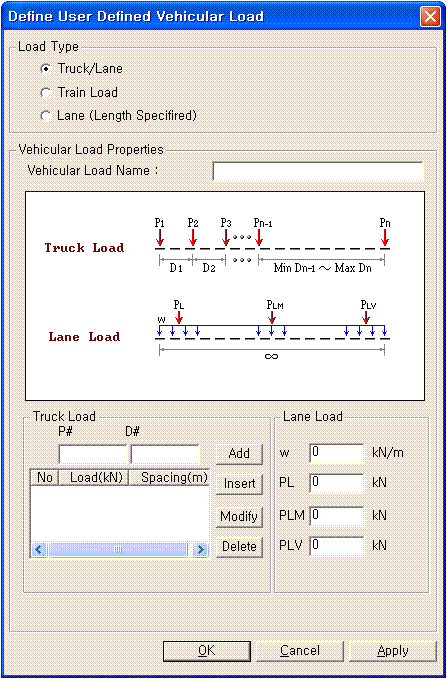This screenshot has width=447, height=679.
Task: Apply the vehicular load settings
Action: [393, 651]
